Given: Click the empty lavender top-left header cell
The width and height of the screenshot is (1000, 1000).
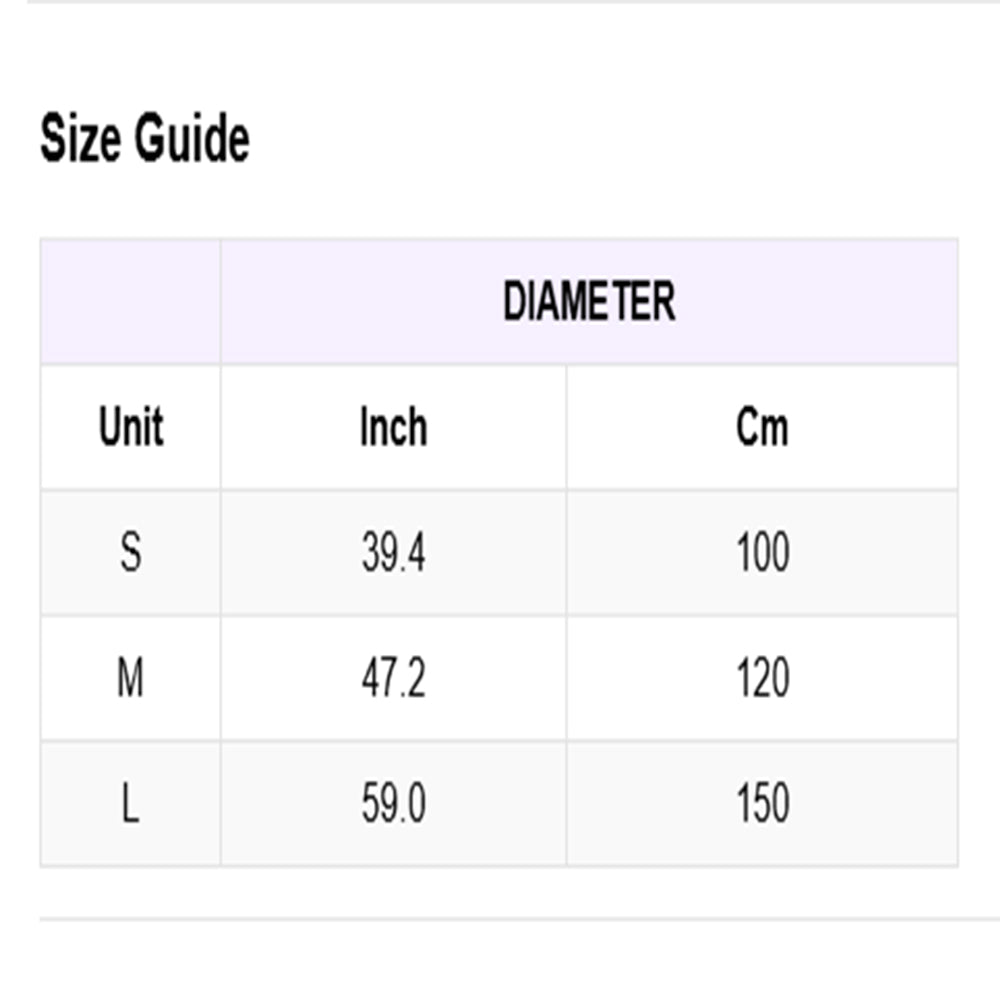Looking at the screenshot, I should click(130, 302).
